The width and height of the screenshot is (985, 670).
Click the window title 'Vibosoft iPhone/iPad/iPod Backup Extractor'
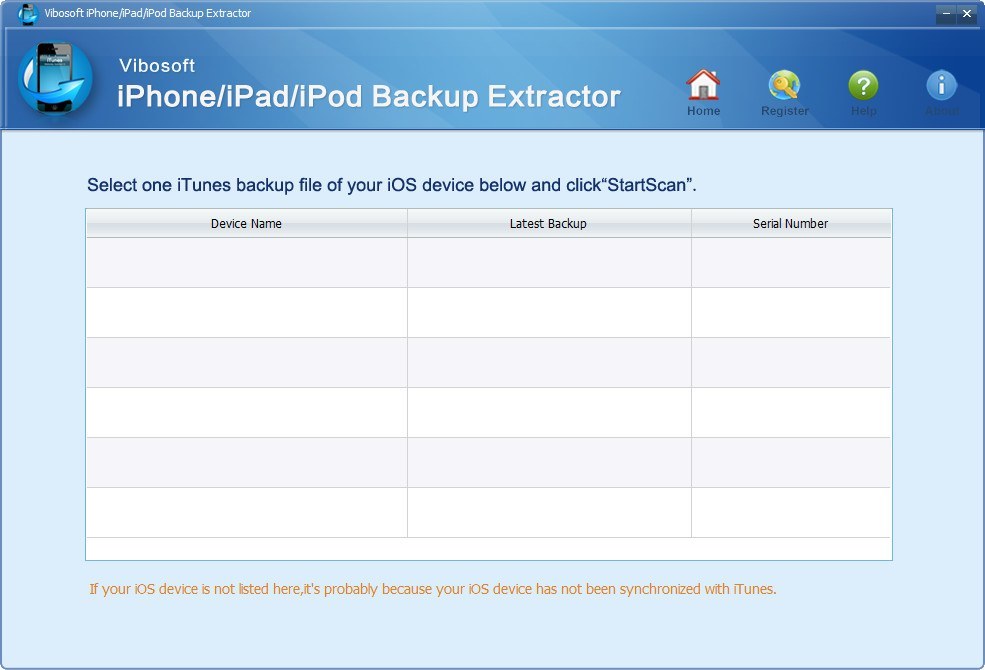click(148, 13)
